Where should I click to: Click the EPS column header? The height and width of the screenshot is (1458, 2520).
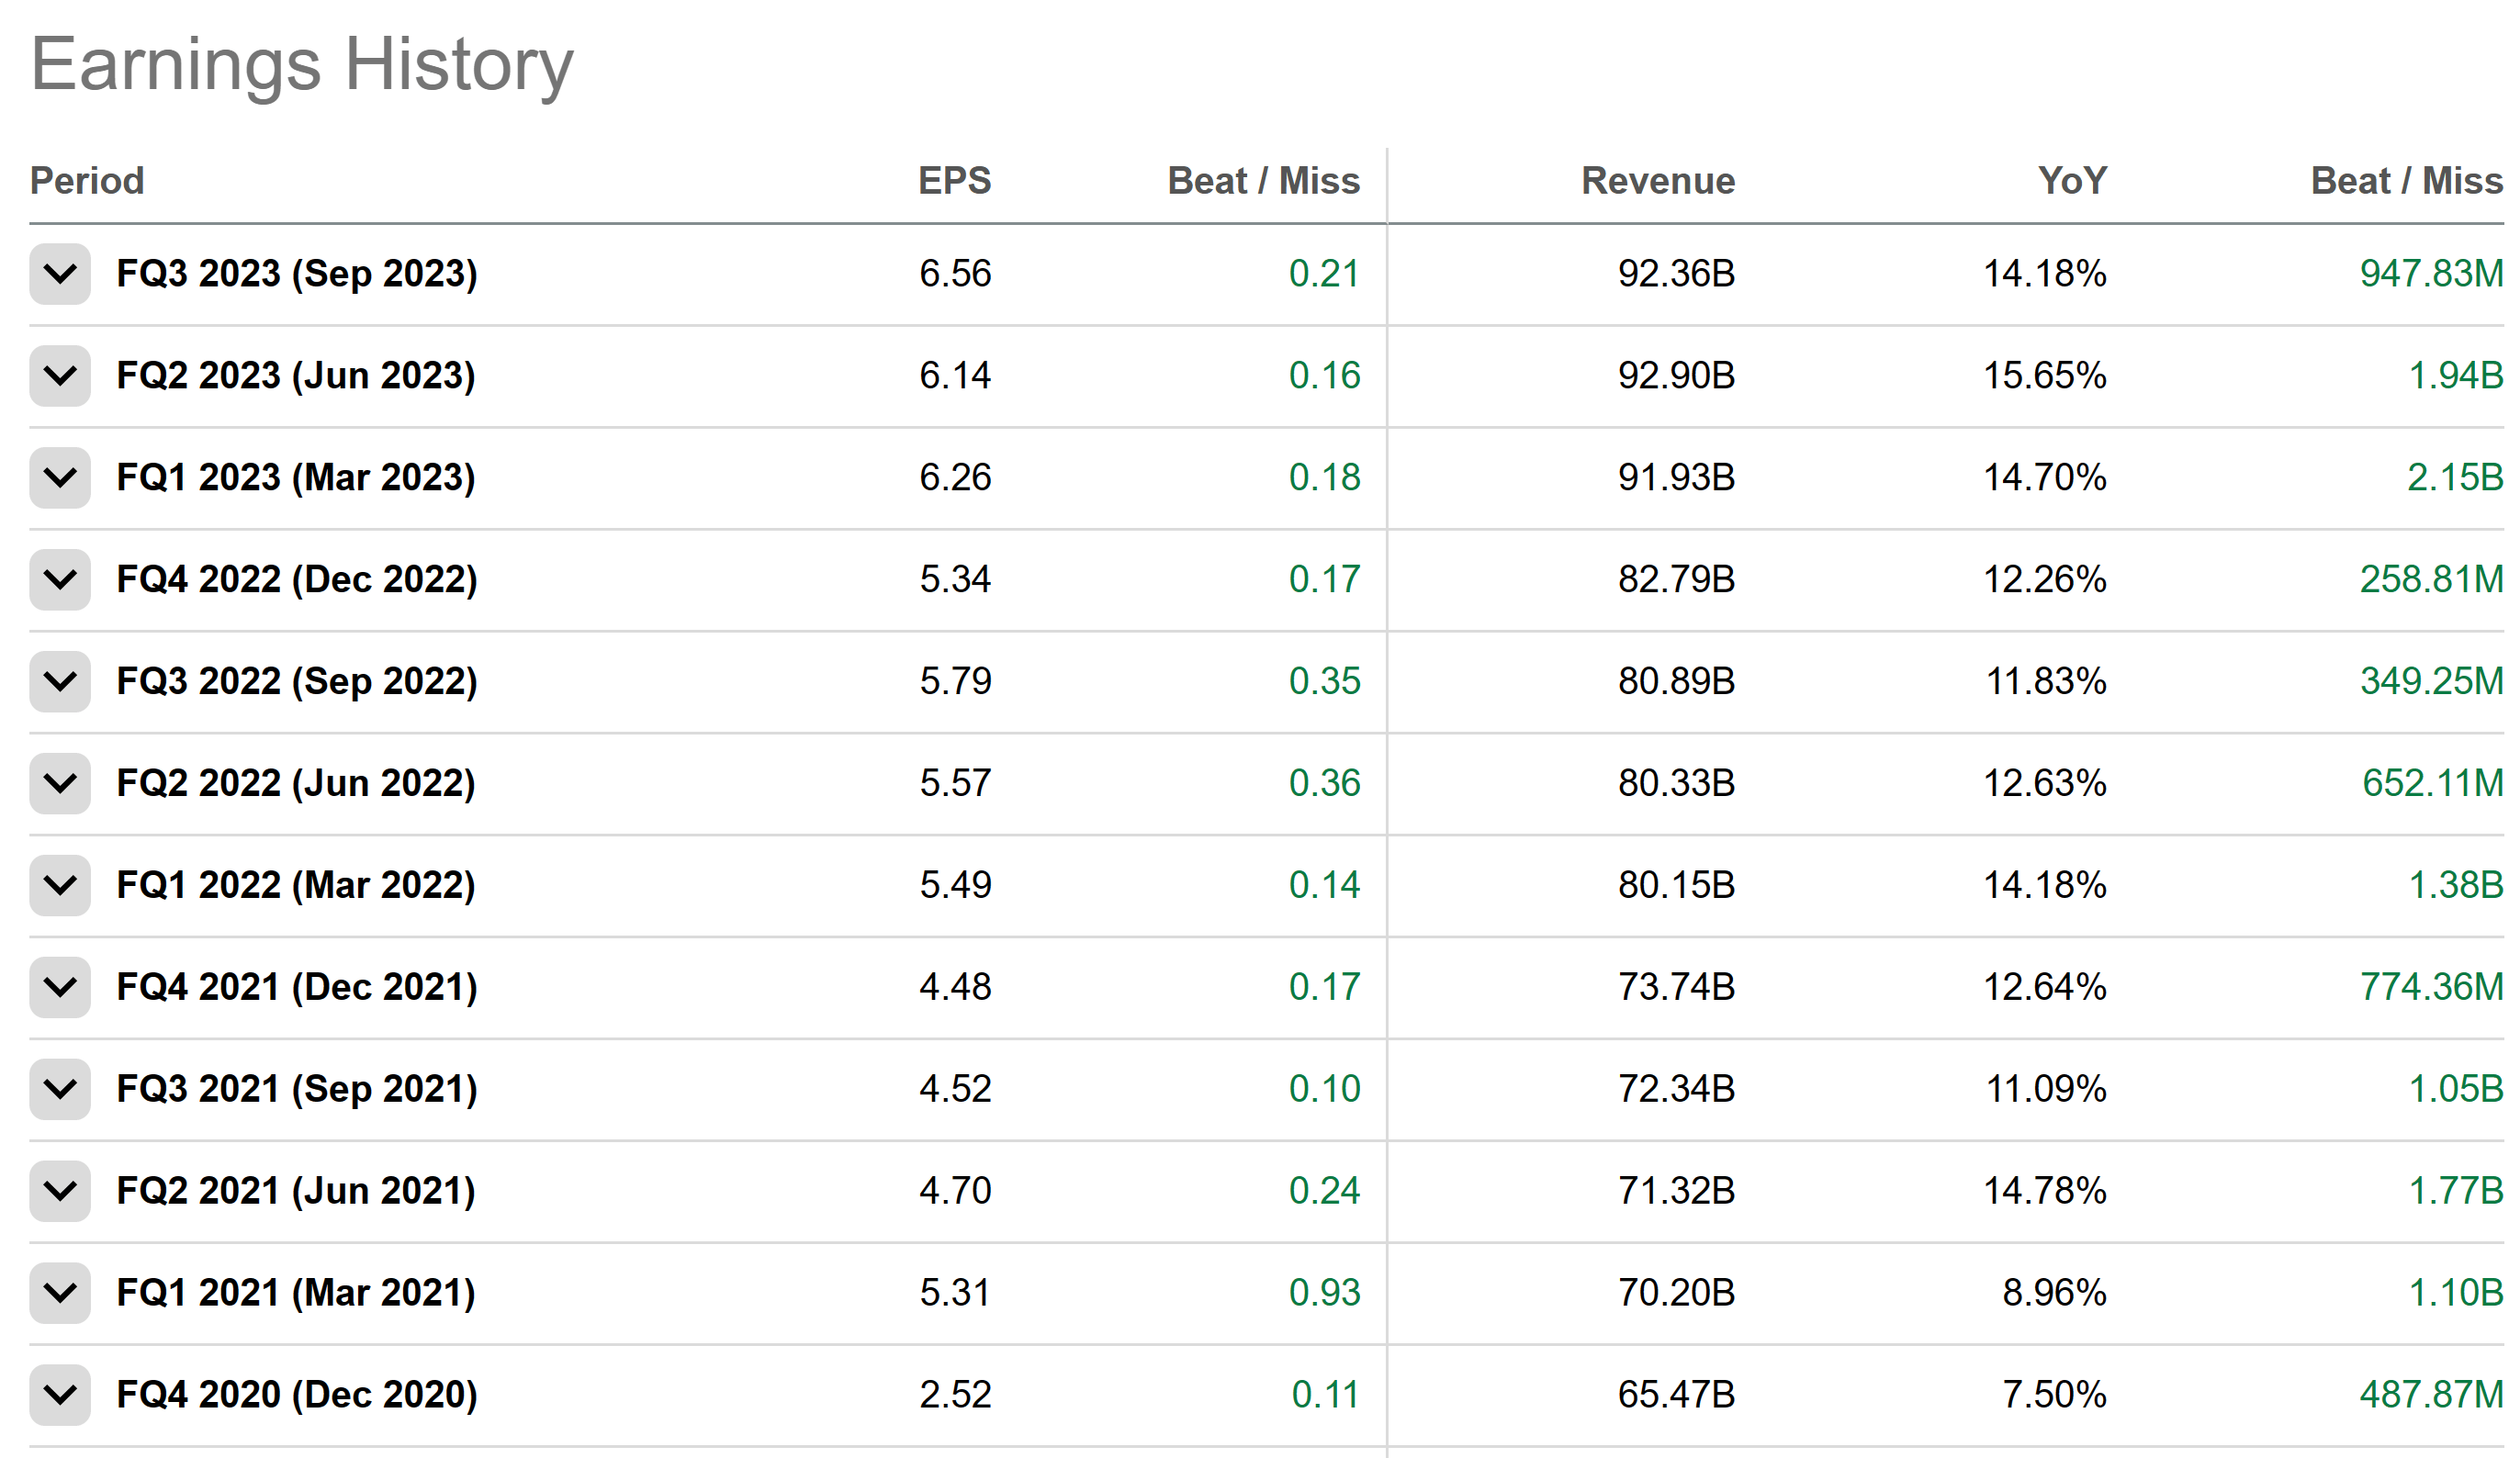(954, 181)
